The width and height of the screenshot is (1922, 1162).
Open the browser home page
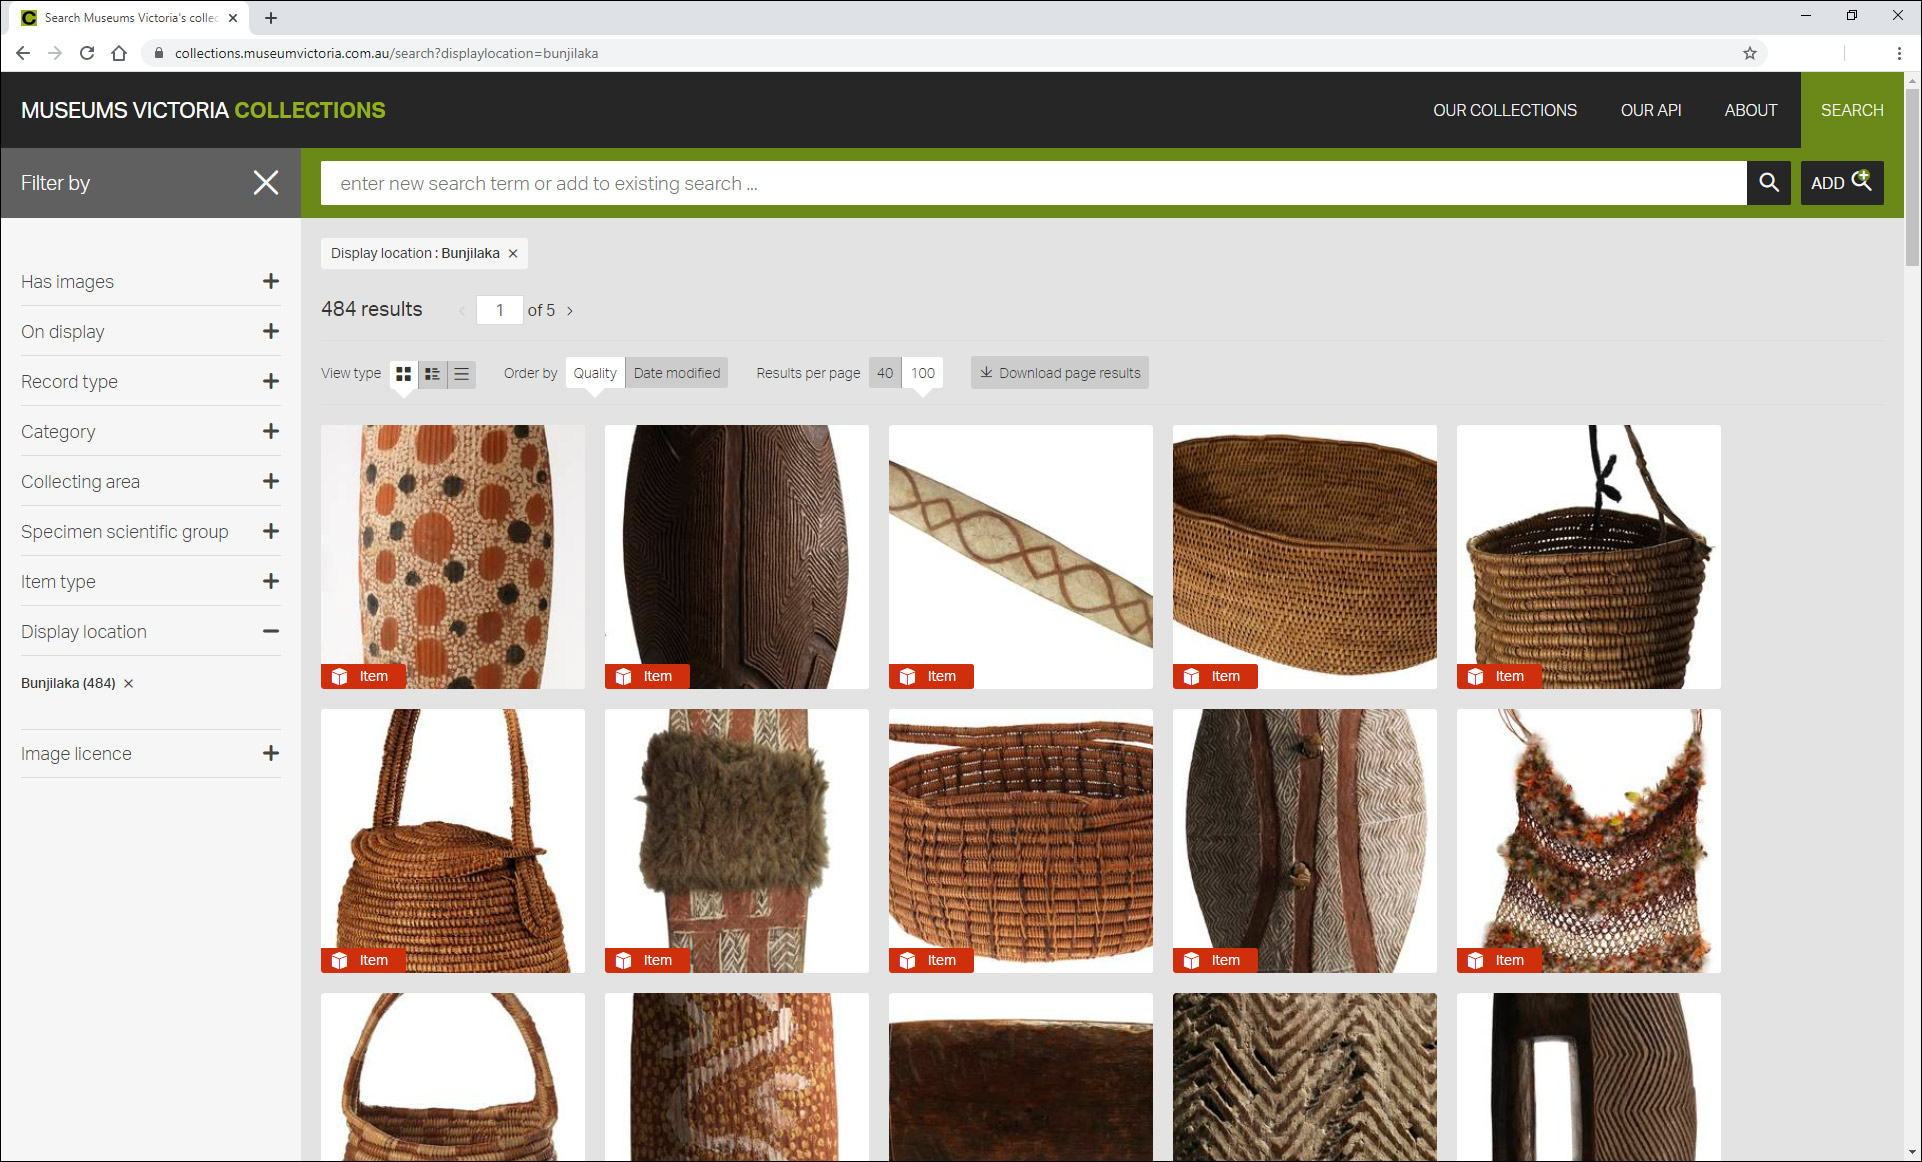point(119,53)
